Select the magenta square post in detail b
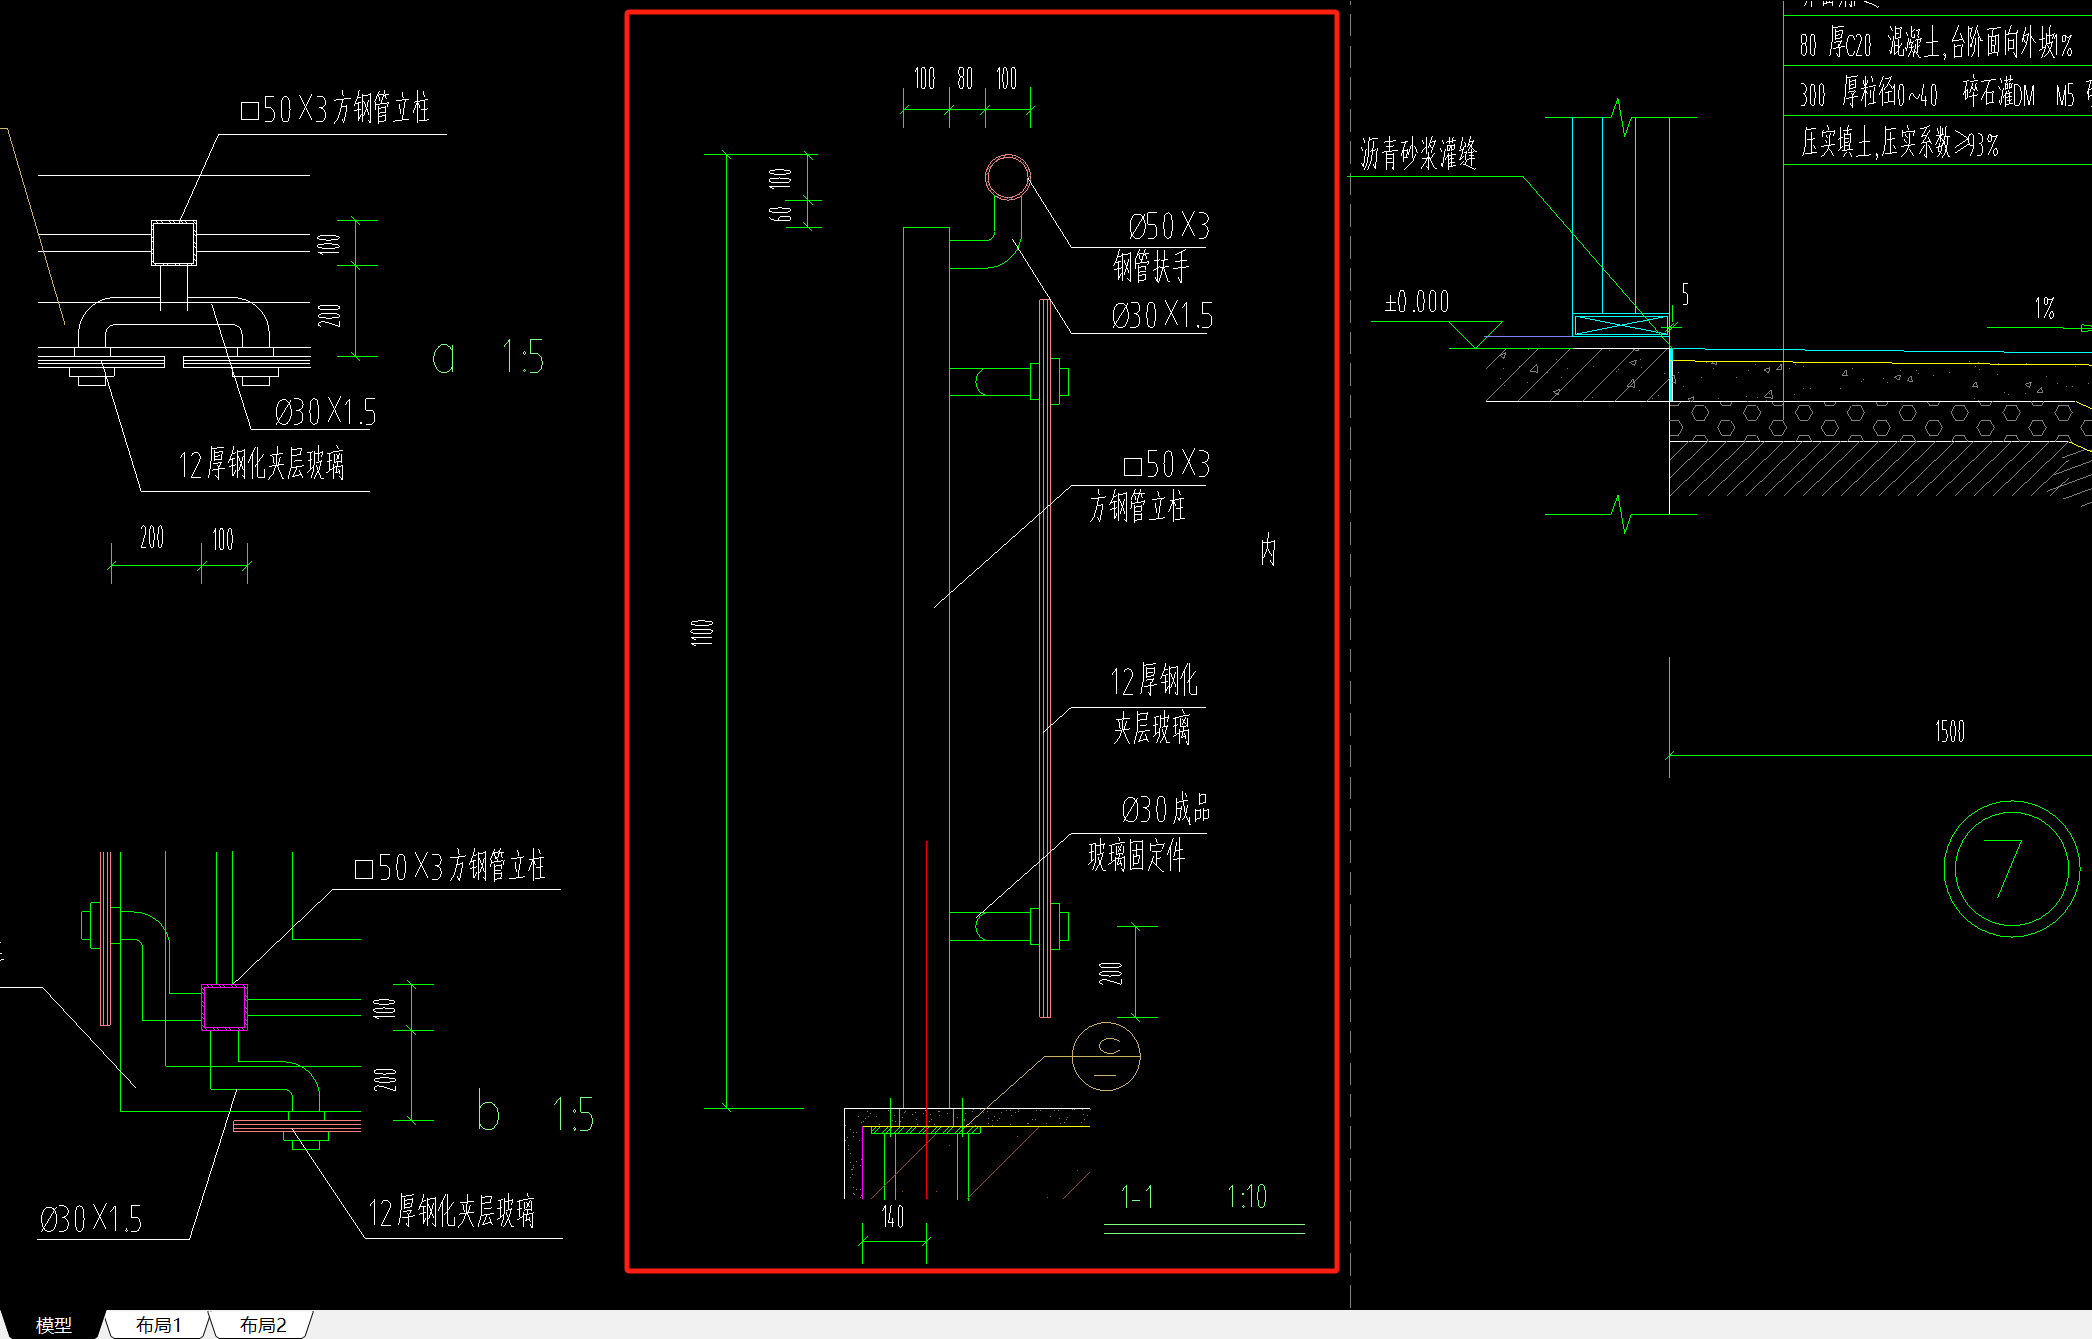This screenshot has height=1339, width=2092. pos(224,1007)
